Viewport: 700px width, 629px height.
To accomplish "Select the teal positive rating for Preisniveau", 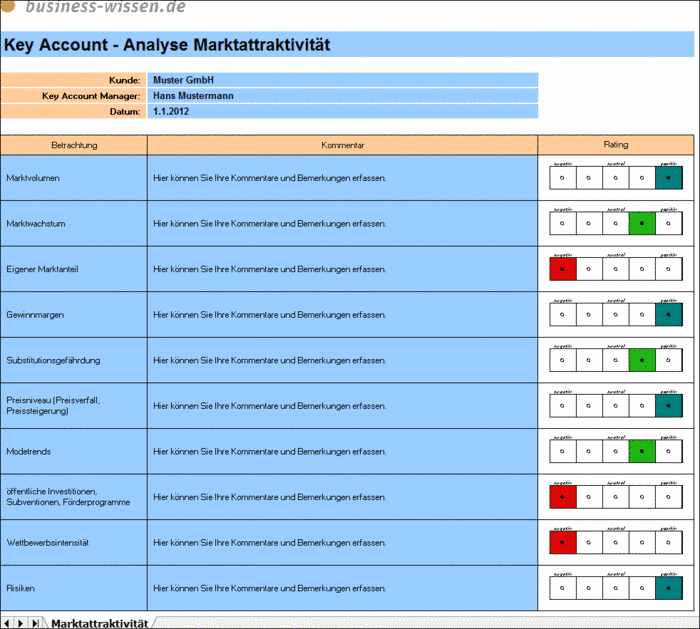I will click(668, 405).
